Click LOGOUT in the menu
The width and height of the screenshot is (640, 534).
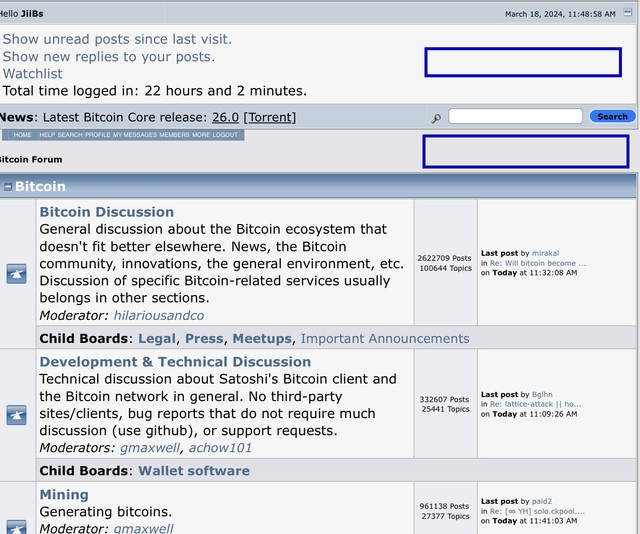[225, 135]
